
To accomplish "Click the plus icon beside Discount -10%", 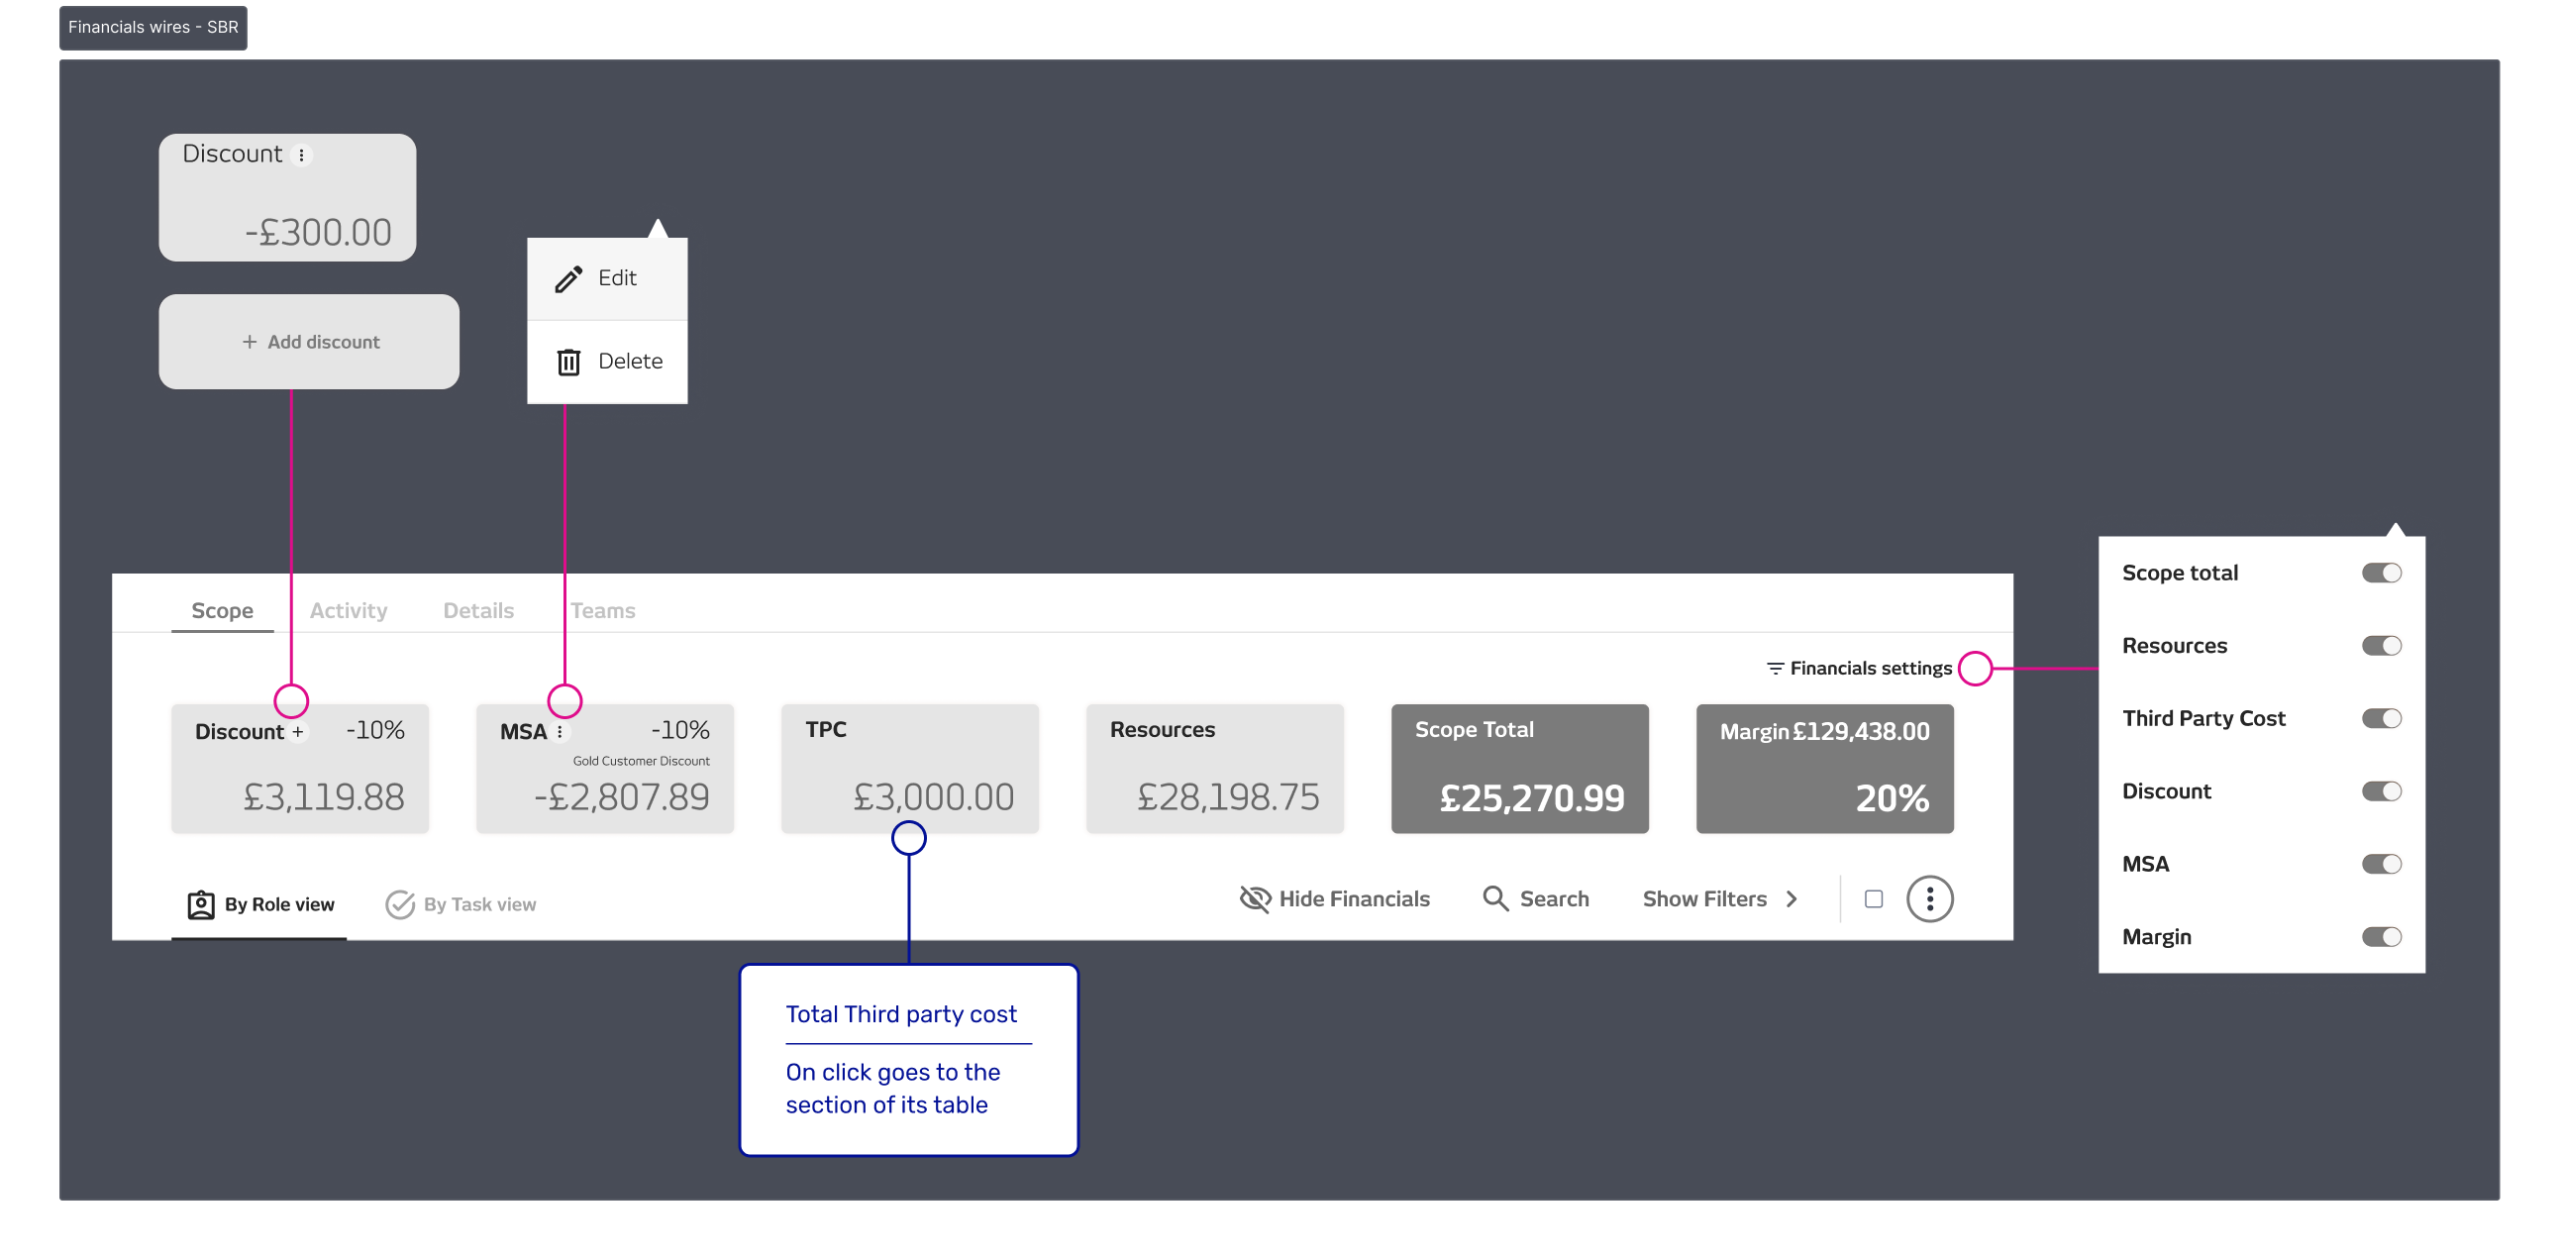I will pos(298,732).
